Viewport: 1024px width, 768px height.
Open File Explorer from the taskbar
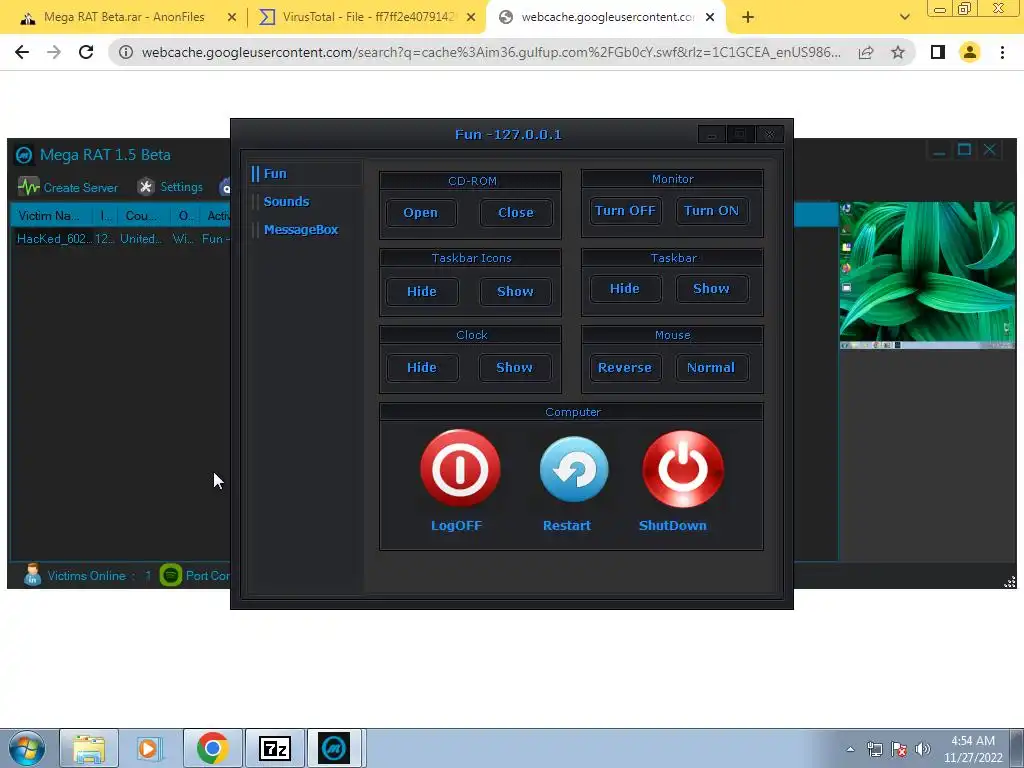89,748
